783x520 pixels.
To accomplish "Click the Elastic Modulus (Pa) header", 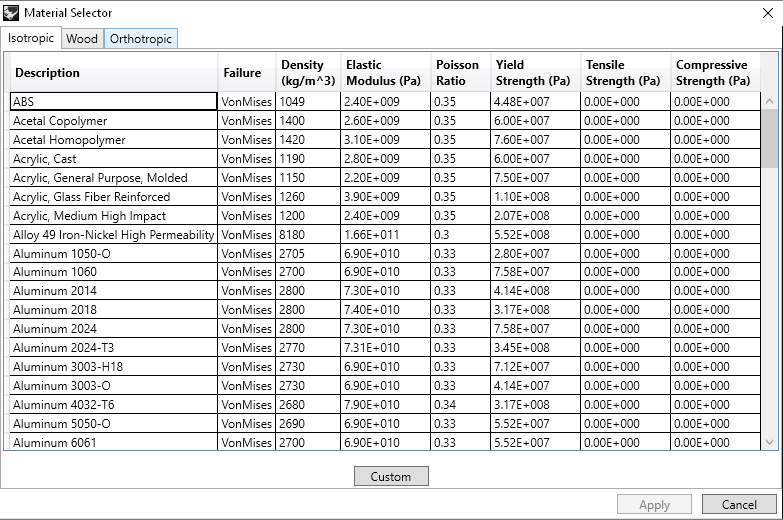I will (386, 72).
